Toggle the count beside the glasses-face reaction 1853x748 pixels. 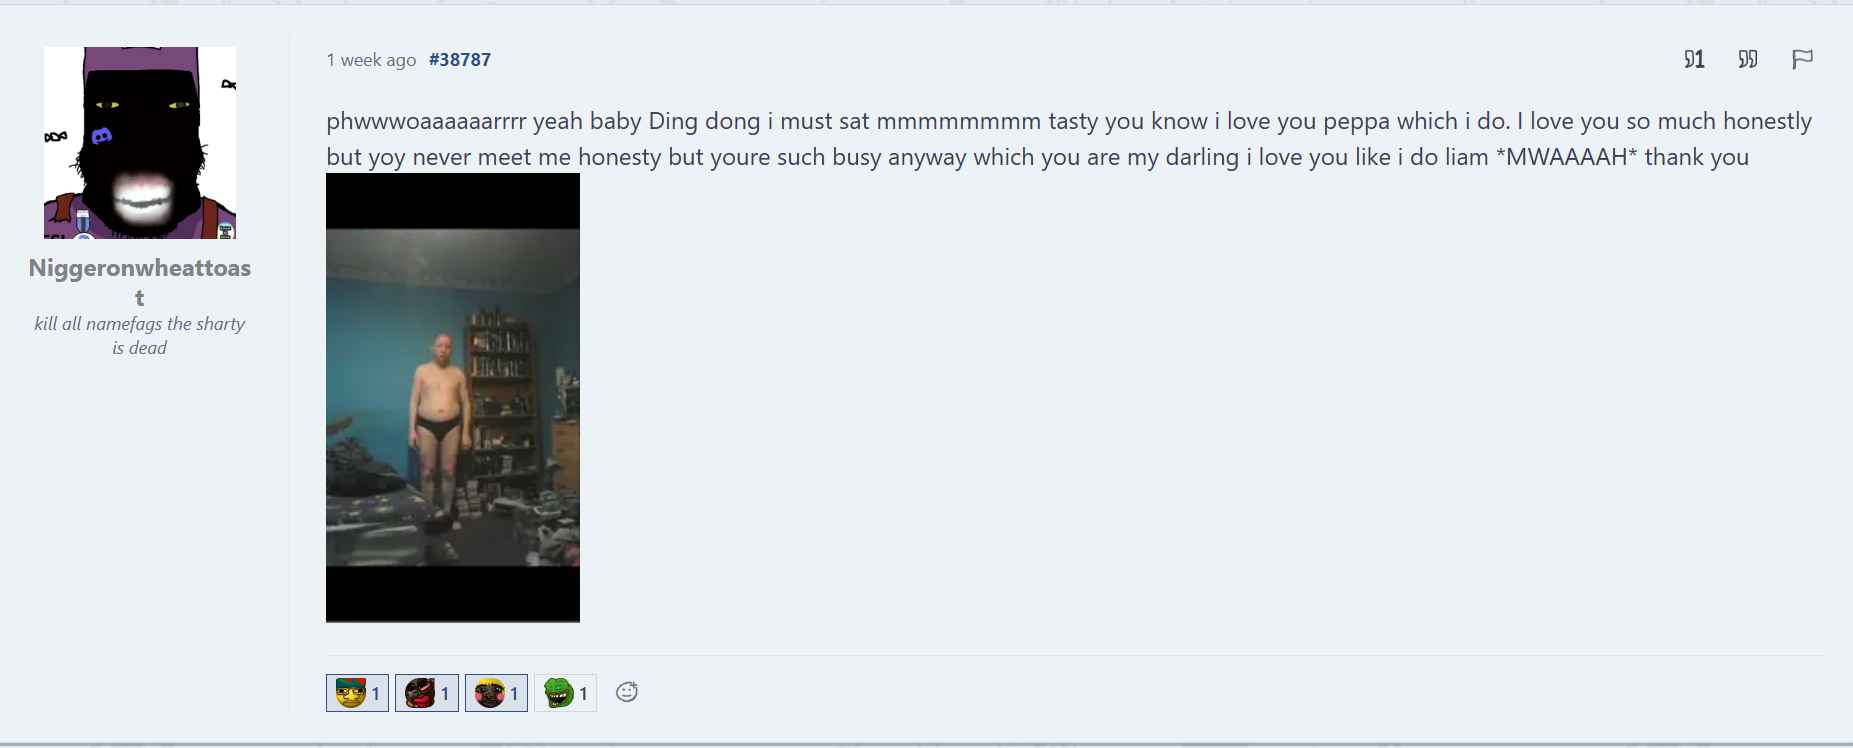click(376, 693)
